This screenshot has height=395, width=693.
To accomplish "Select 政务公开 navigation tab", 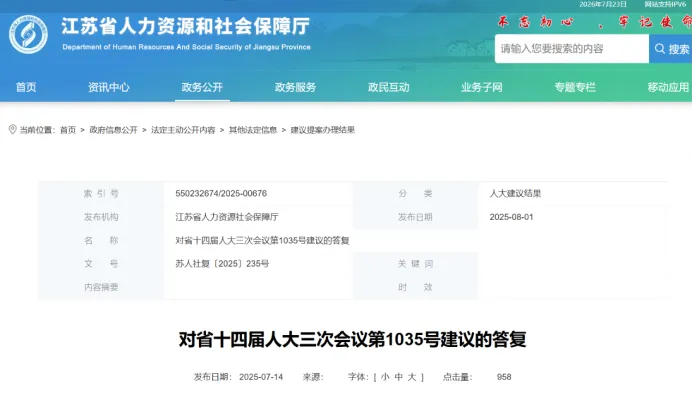I will (x=202, y=87).
